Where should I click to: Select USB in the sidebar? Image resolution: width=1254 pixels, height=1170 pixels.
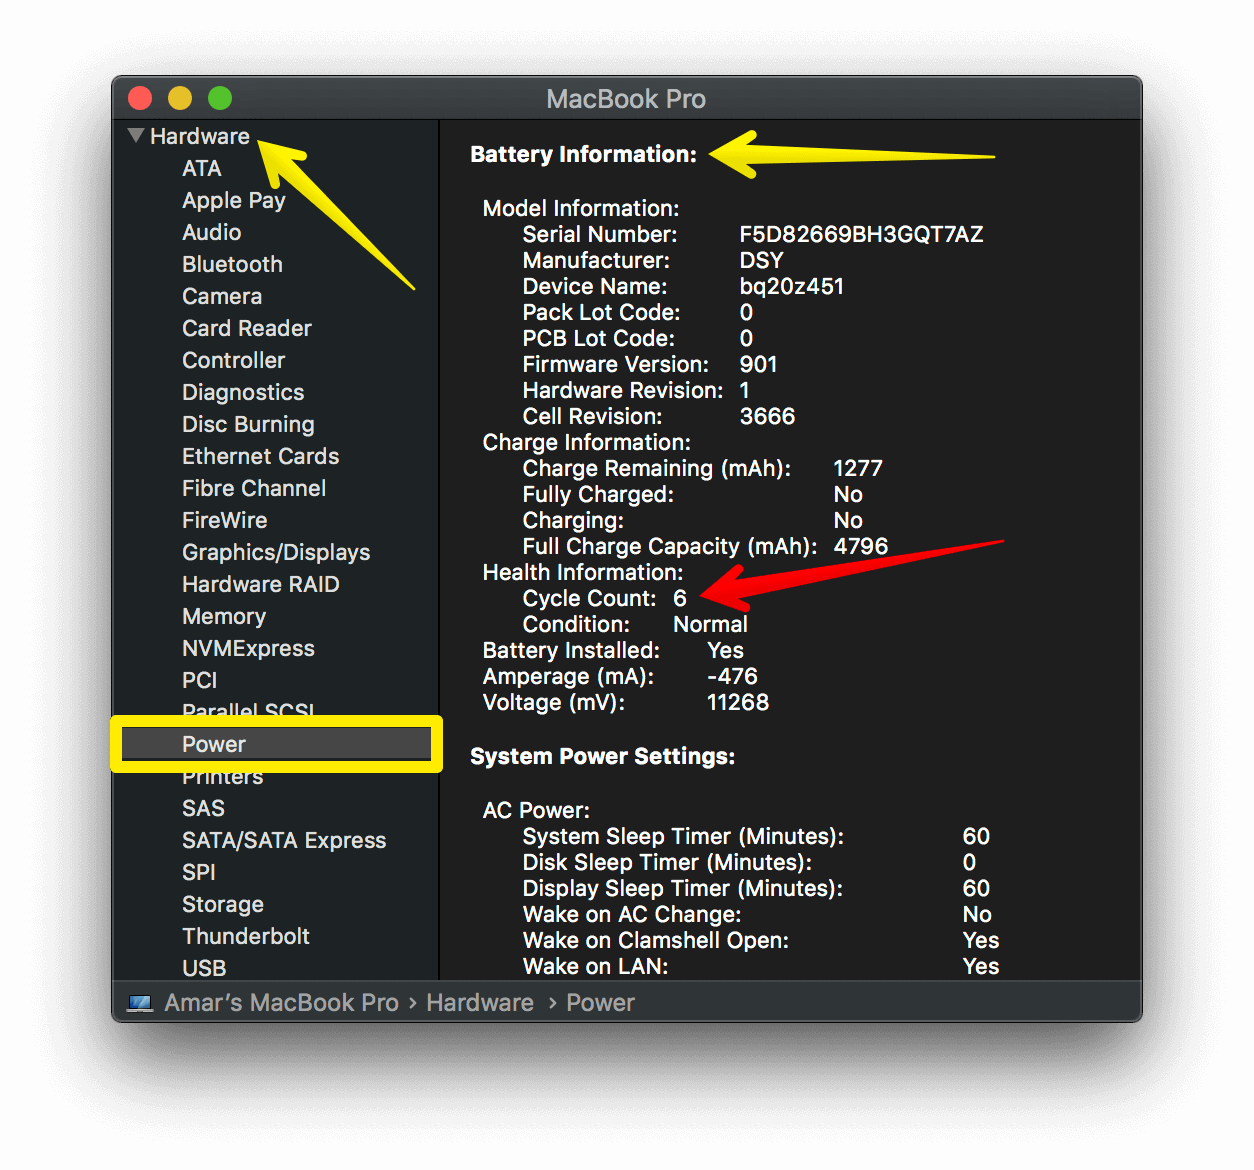203,967
